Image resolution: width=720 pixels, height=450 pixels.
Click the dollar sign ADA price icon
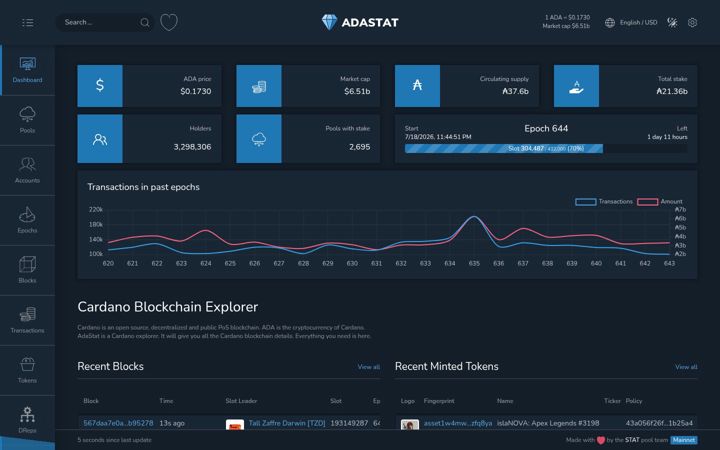pos(100,85)
